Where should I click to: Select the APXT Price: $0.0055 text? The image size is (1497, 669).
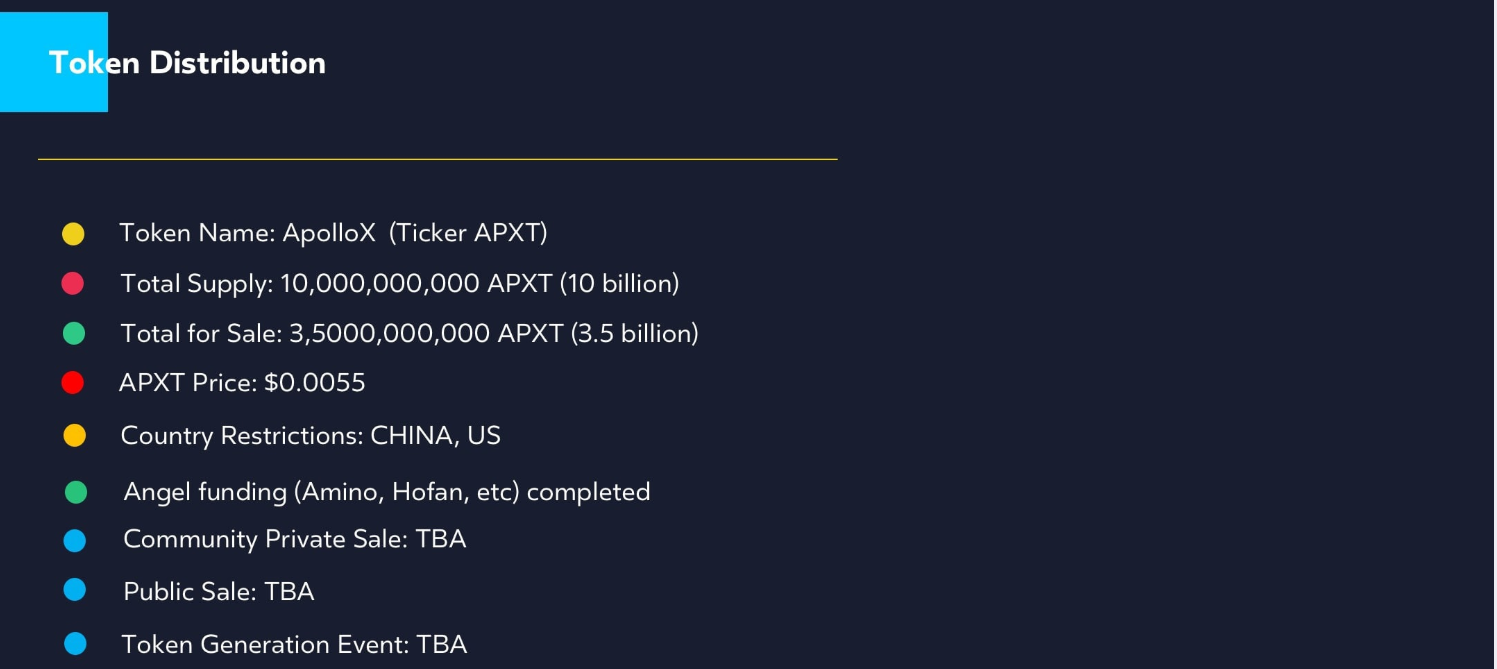242,383
